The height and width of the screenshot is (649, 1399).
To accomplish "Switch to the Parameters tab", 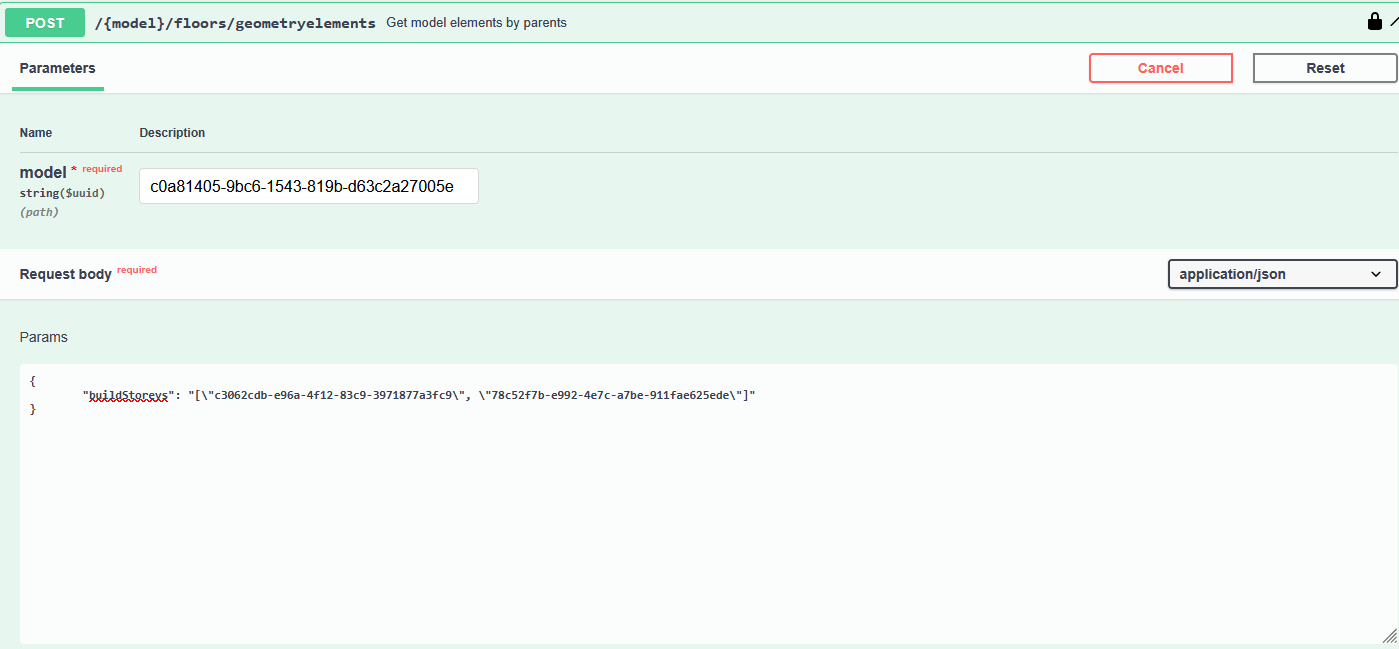I will point(58,68).
